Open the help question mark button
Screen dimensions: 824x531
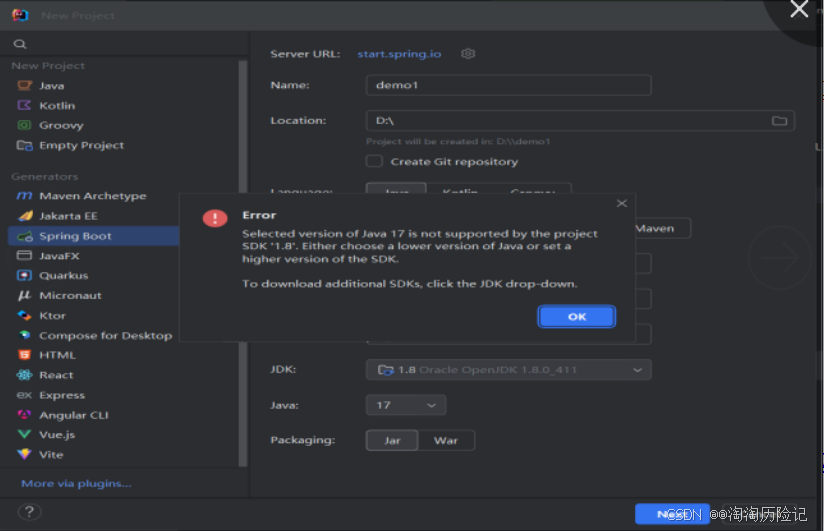[x=29, y=512]
